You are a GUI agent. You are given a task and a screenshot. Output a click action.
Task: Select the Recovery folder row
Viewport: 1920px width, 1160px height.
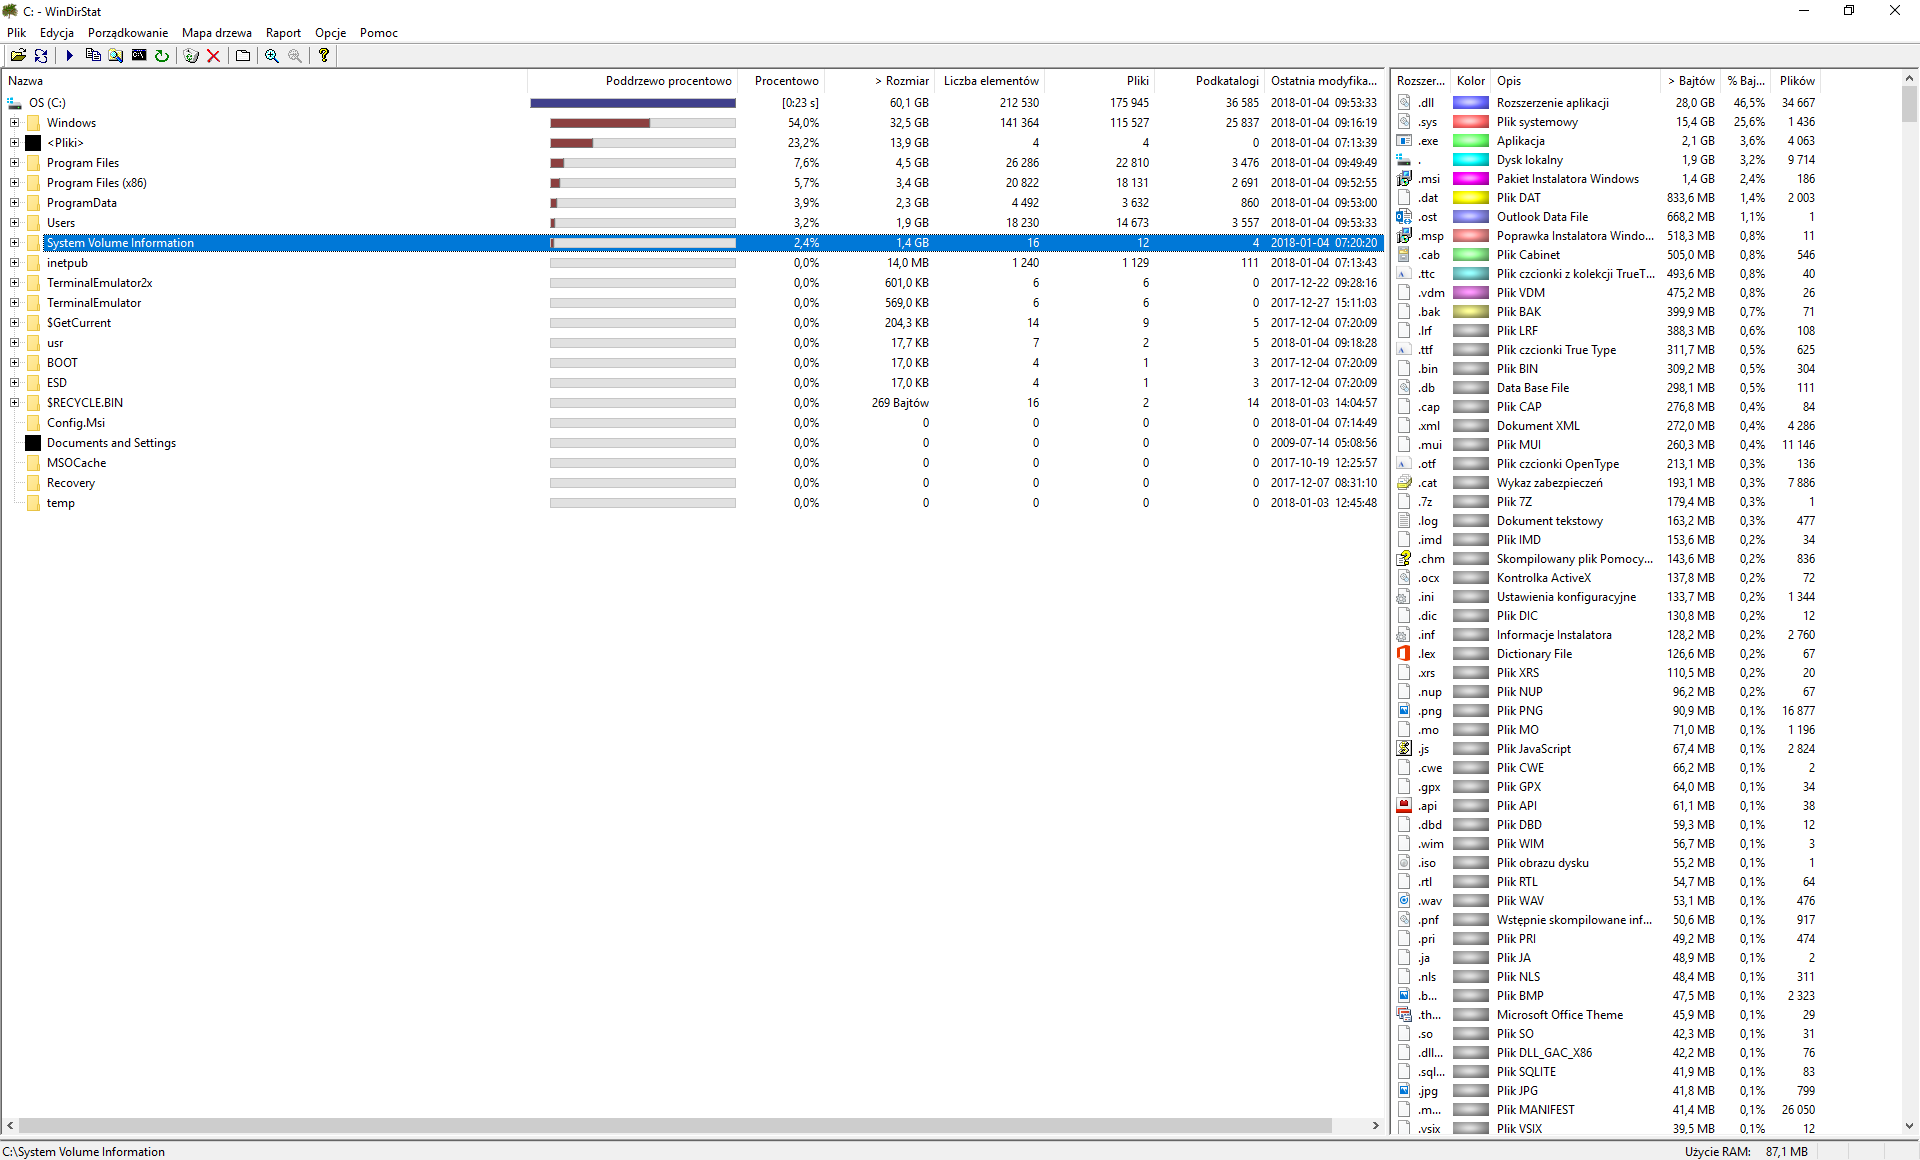point(692,483)
